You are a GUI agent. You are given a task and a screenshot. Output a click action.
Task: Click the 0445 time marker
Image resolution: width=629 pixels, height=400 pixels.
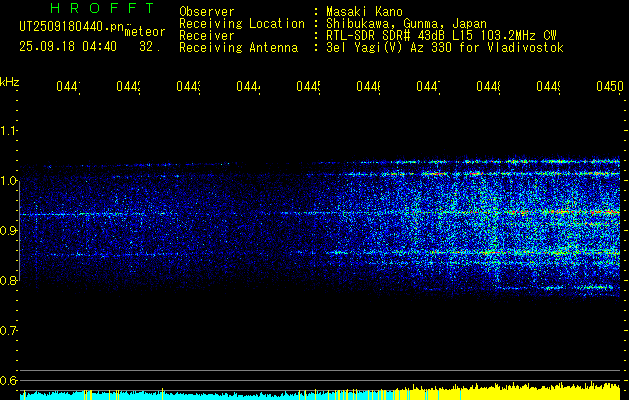coord(308,87)
